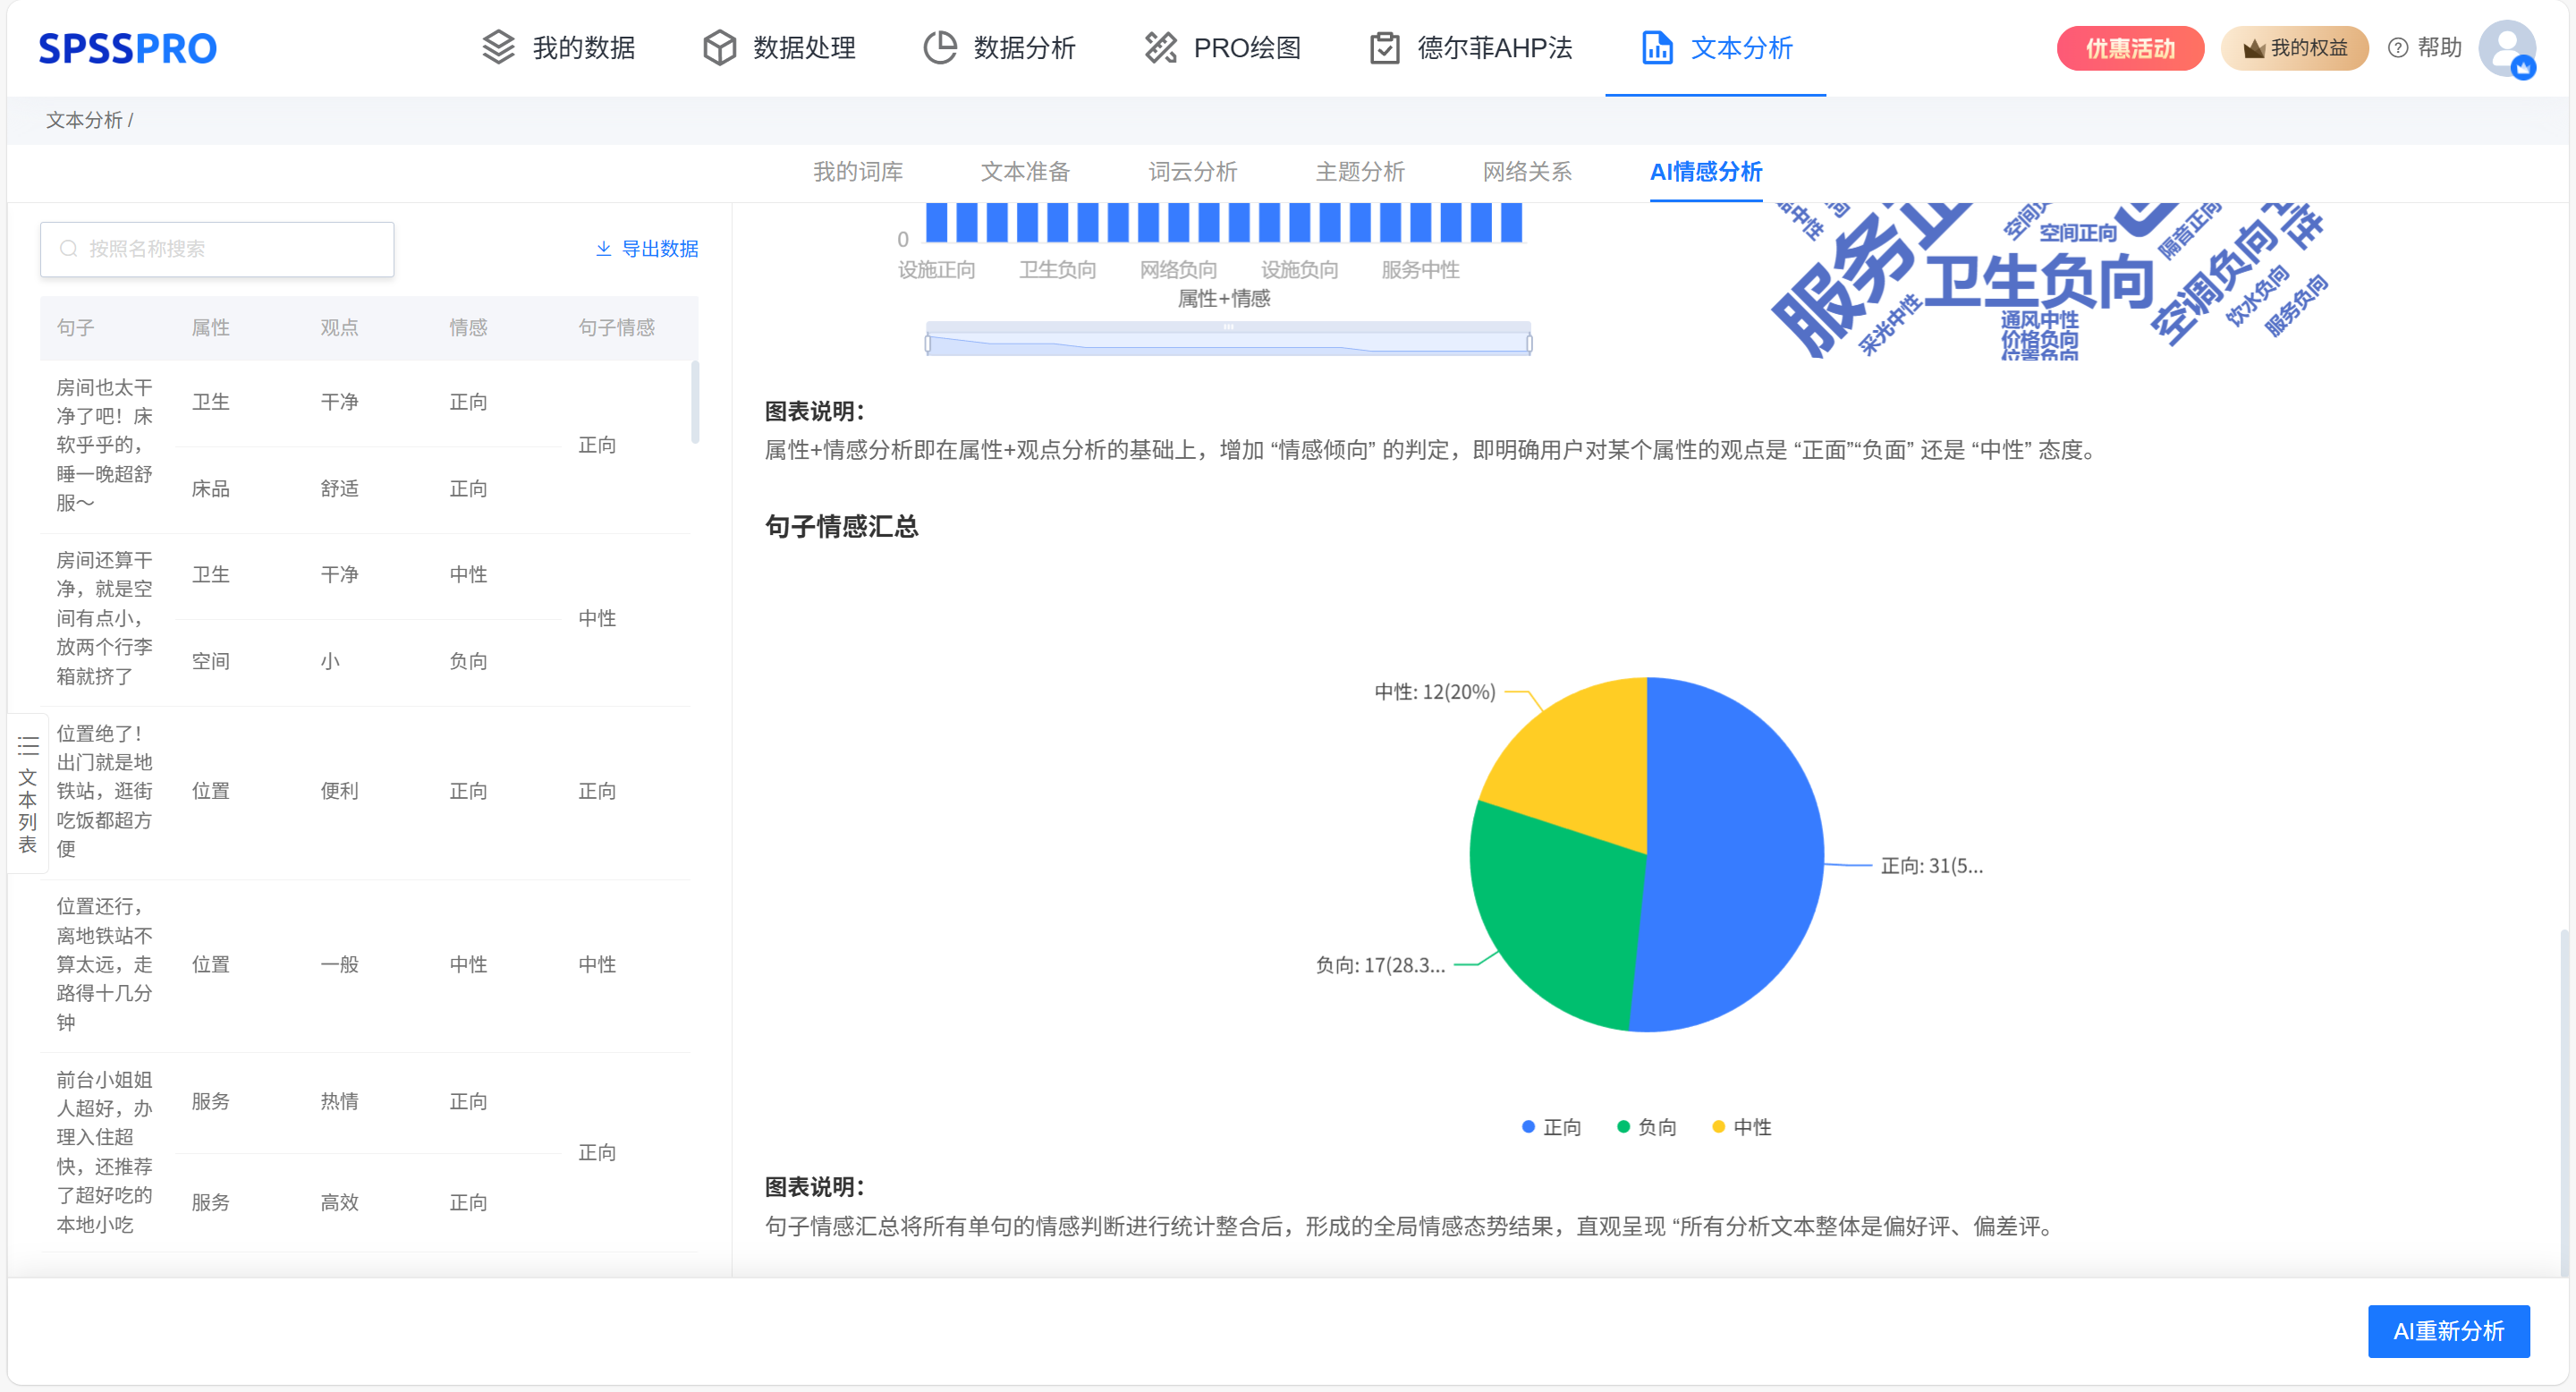Click the cube 数据处理 icon

click(719, 47)
